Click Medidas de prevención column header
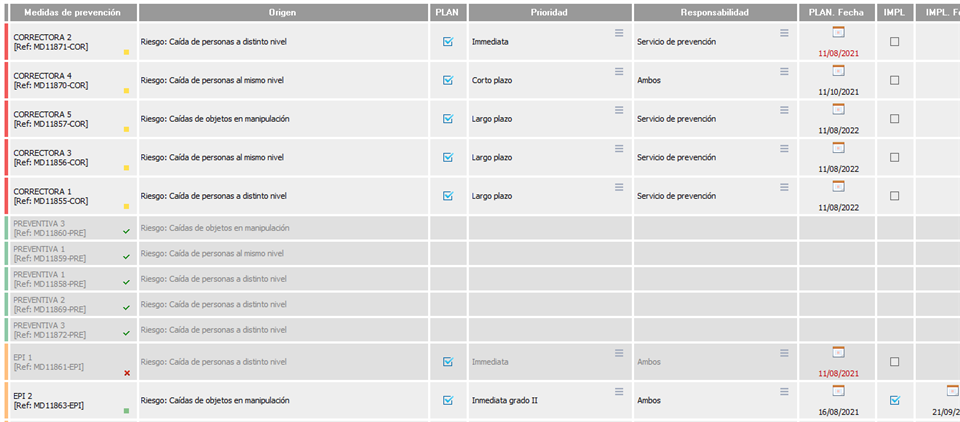The height and width of the screenshot is (422, 960). [x=72, y=12]
